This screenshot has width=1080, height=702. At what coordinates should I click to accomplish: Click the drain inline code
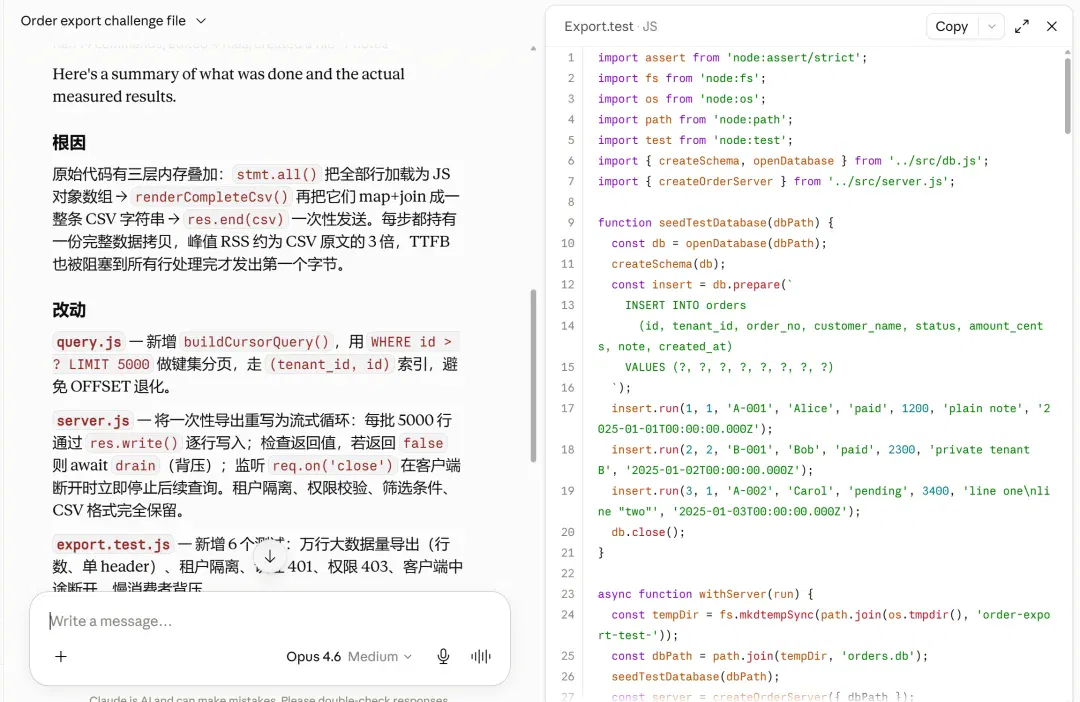[x=135, y=466]
